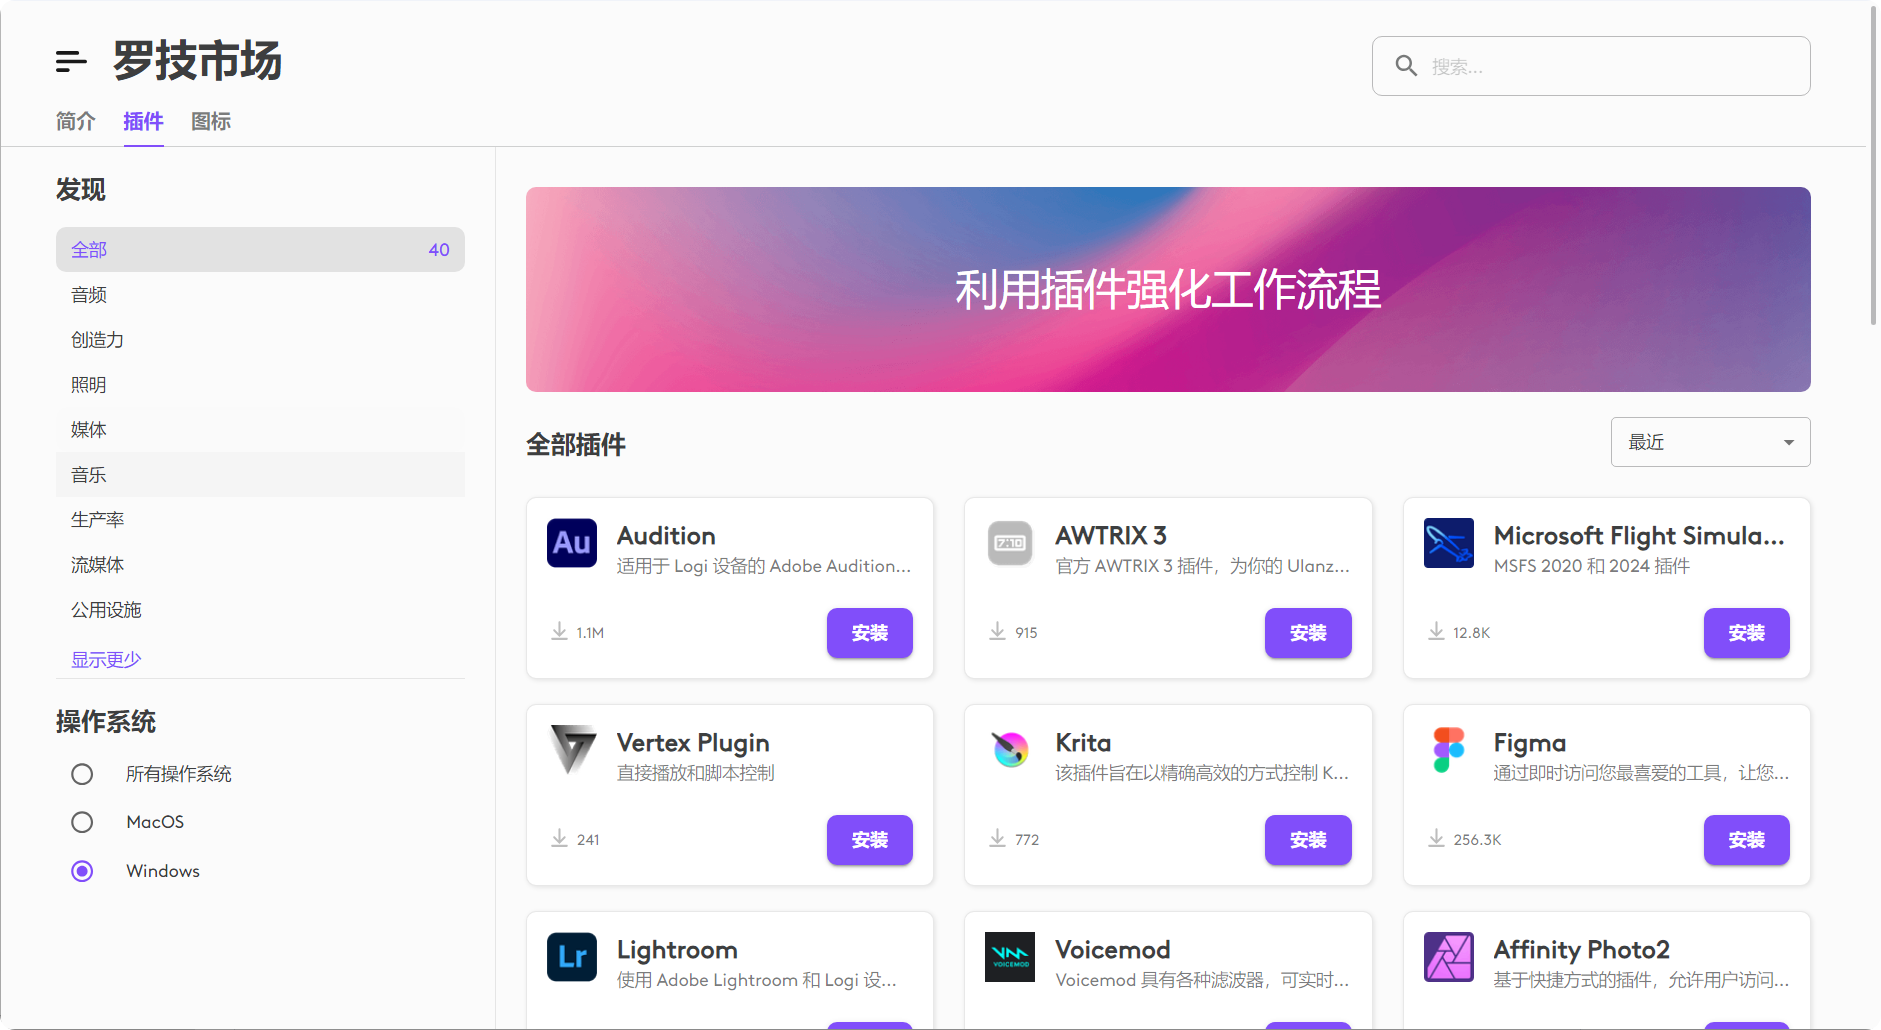
Task: Click the 全部插件 heading
Action: pos(576,444)
